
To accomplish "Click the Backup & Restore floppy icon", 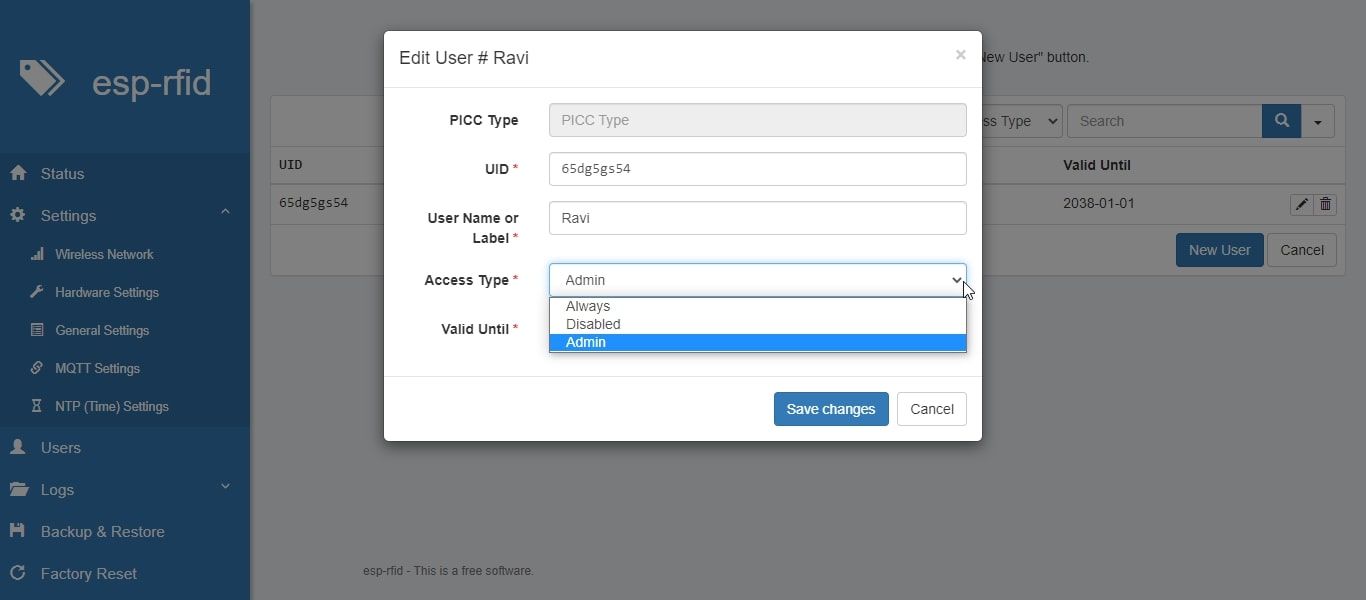I will (17, 532).
